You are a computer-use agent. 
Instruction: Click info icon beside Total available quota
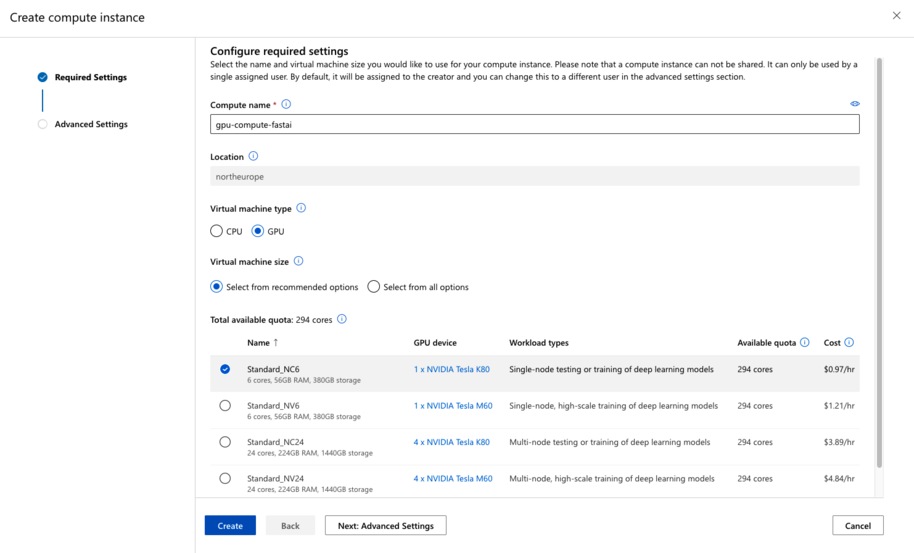(x=342, y=320)
